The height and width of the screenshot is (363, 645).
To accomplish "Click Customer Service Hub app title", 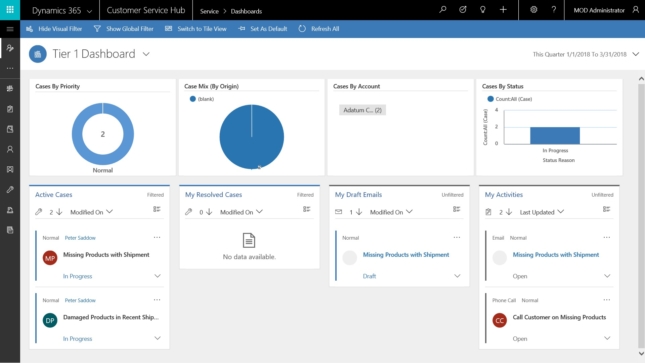I will point(146,10).
